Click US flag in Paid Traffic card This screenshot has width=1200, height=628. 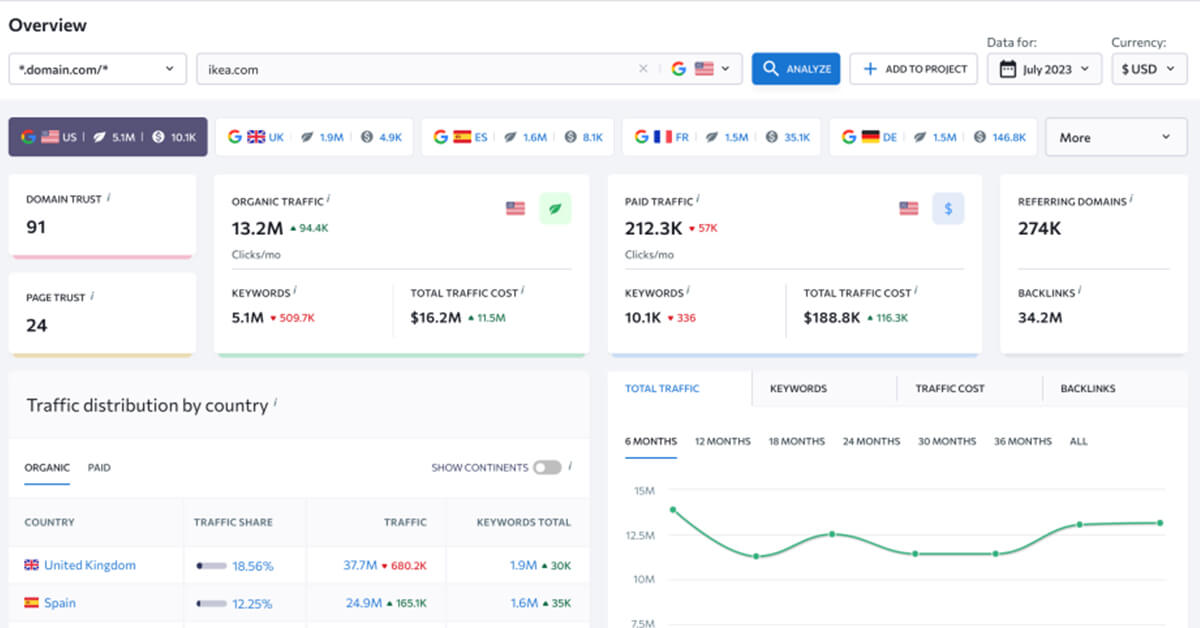point(908,208)
